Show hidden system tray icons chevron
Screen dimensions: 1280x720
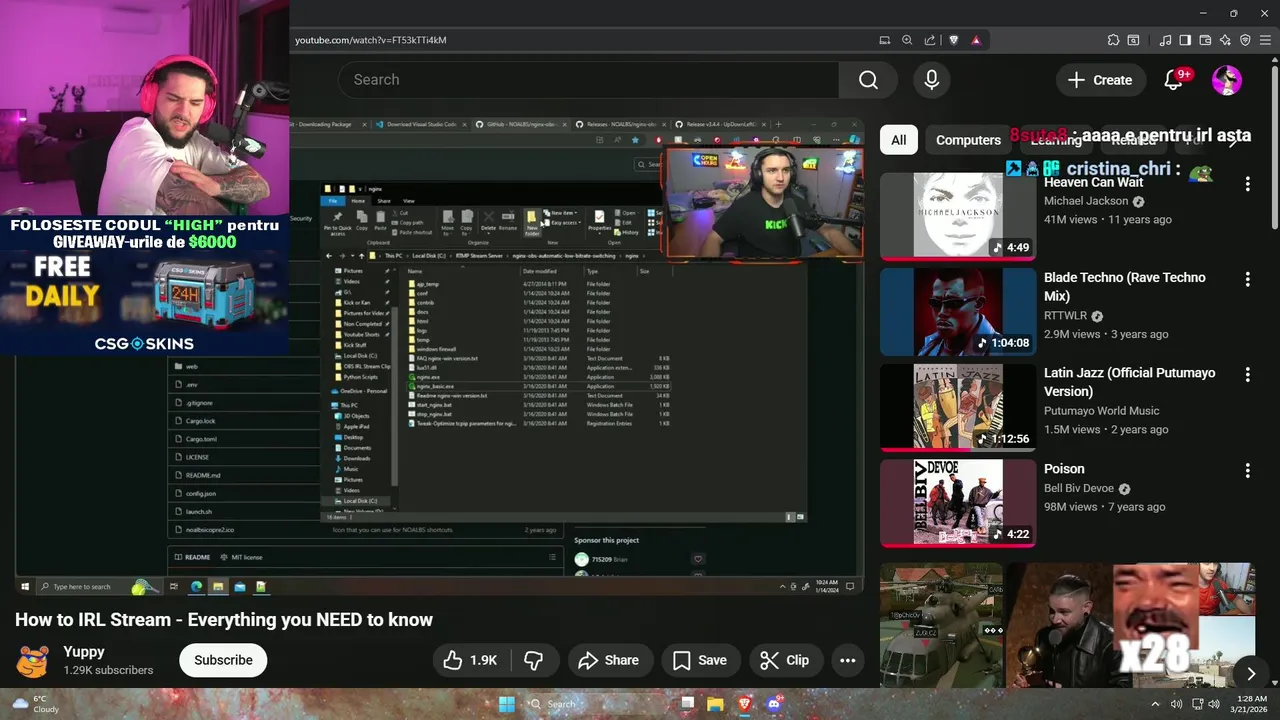[1157, 704]
